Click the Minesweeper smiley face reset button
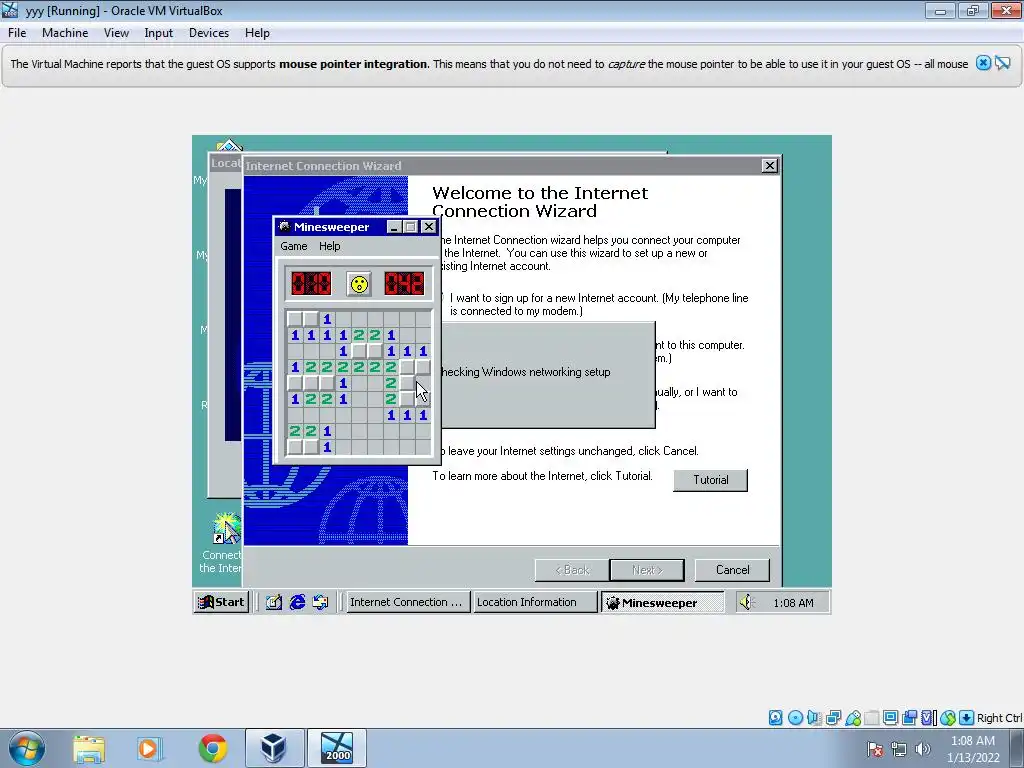 click(x=359, y=284)
